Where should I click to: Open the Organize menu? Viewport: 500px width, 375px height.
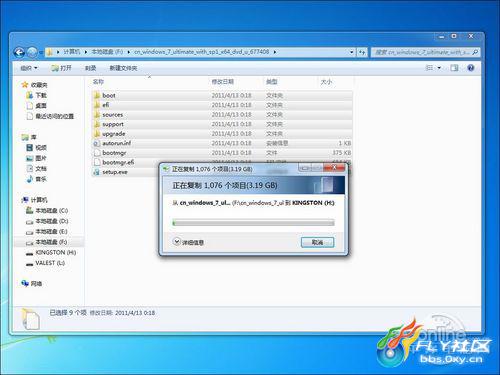(29, 68)
